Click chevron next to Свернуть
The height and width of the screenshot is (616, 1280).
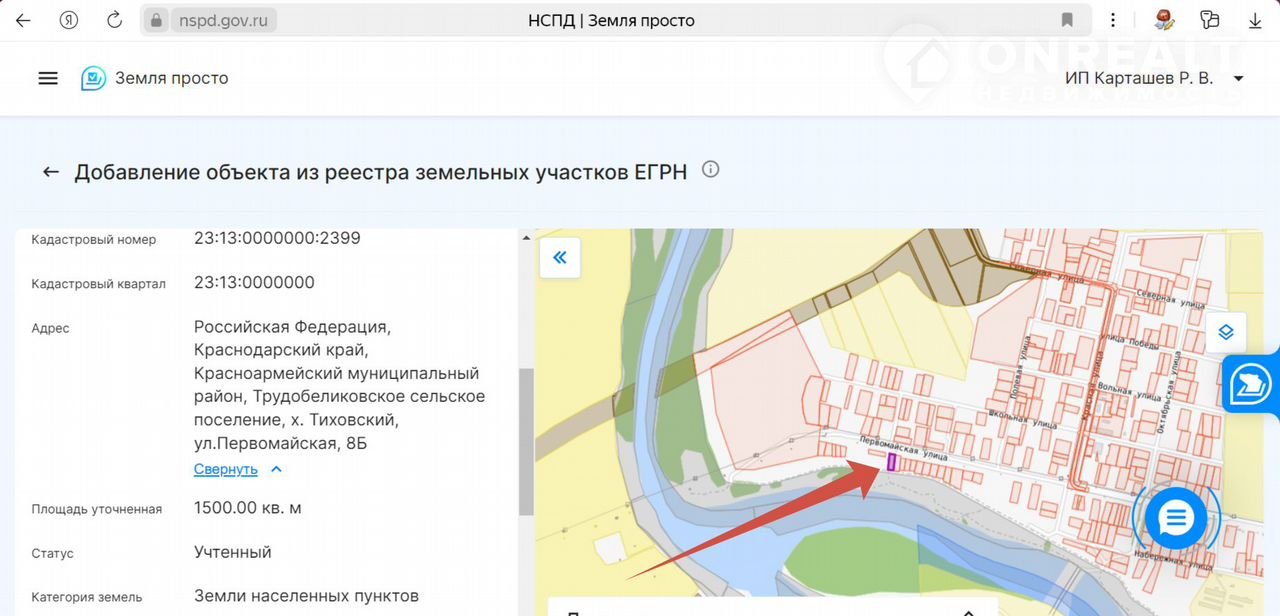[x=277, y=469]
